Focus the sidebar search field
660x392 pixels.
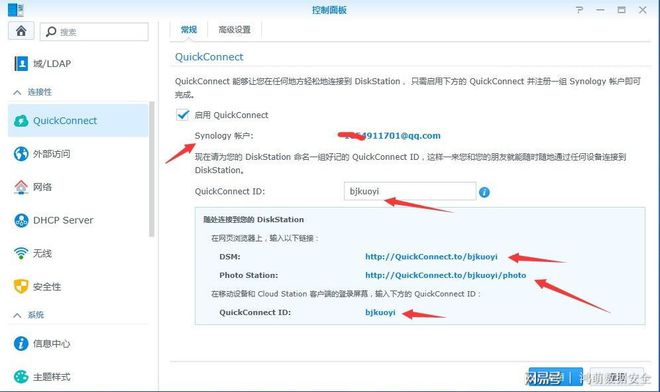click(94, 32)
